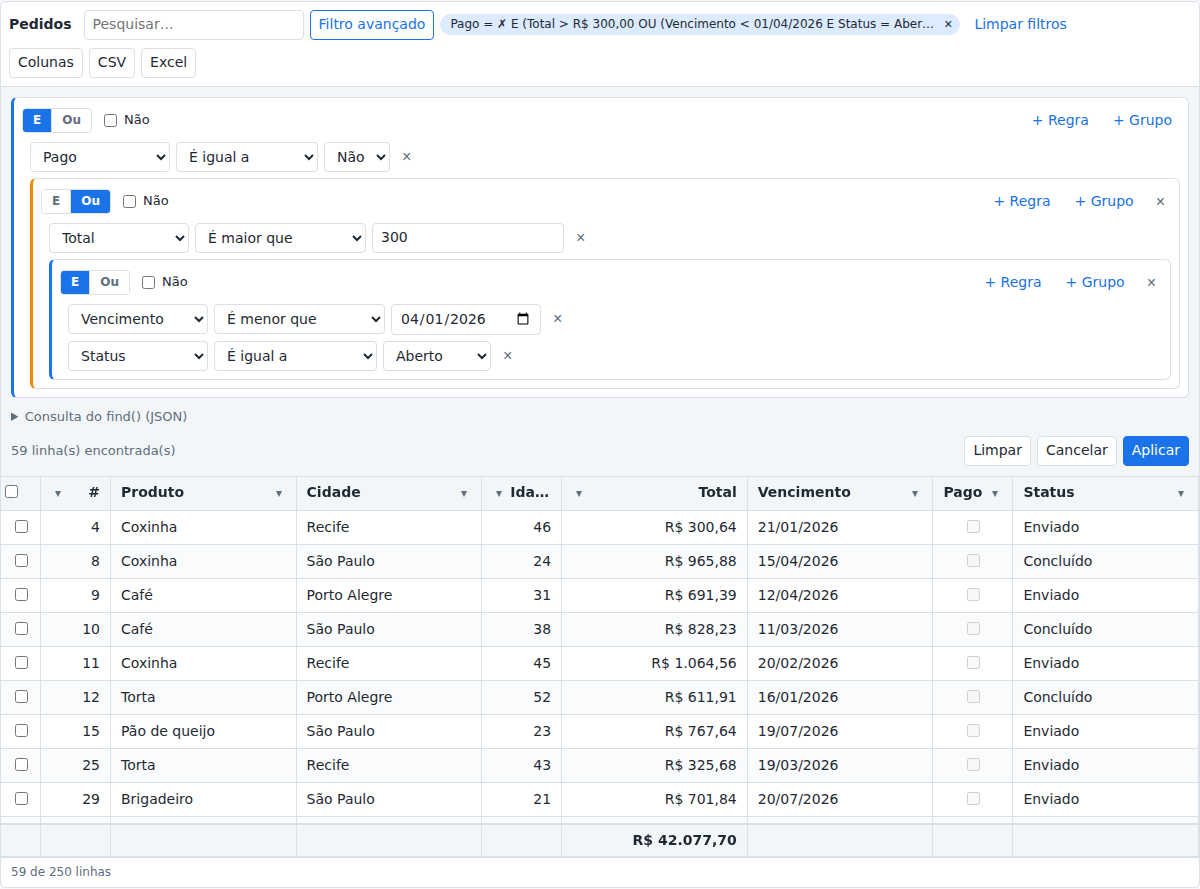
Task: Open the Cidade column filter arrow
Action: point(464,493)
